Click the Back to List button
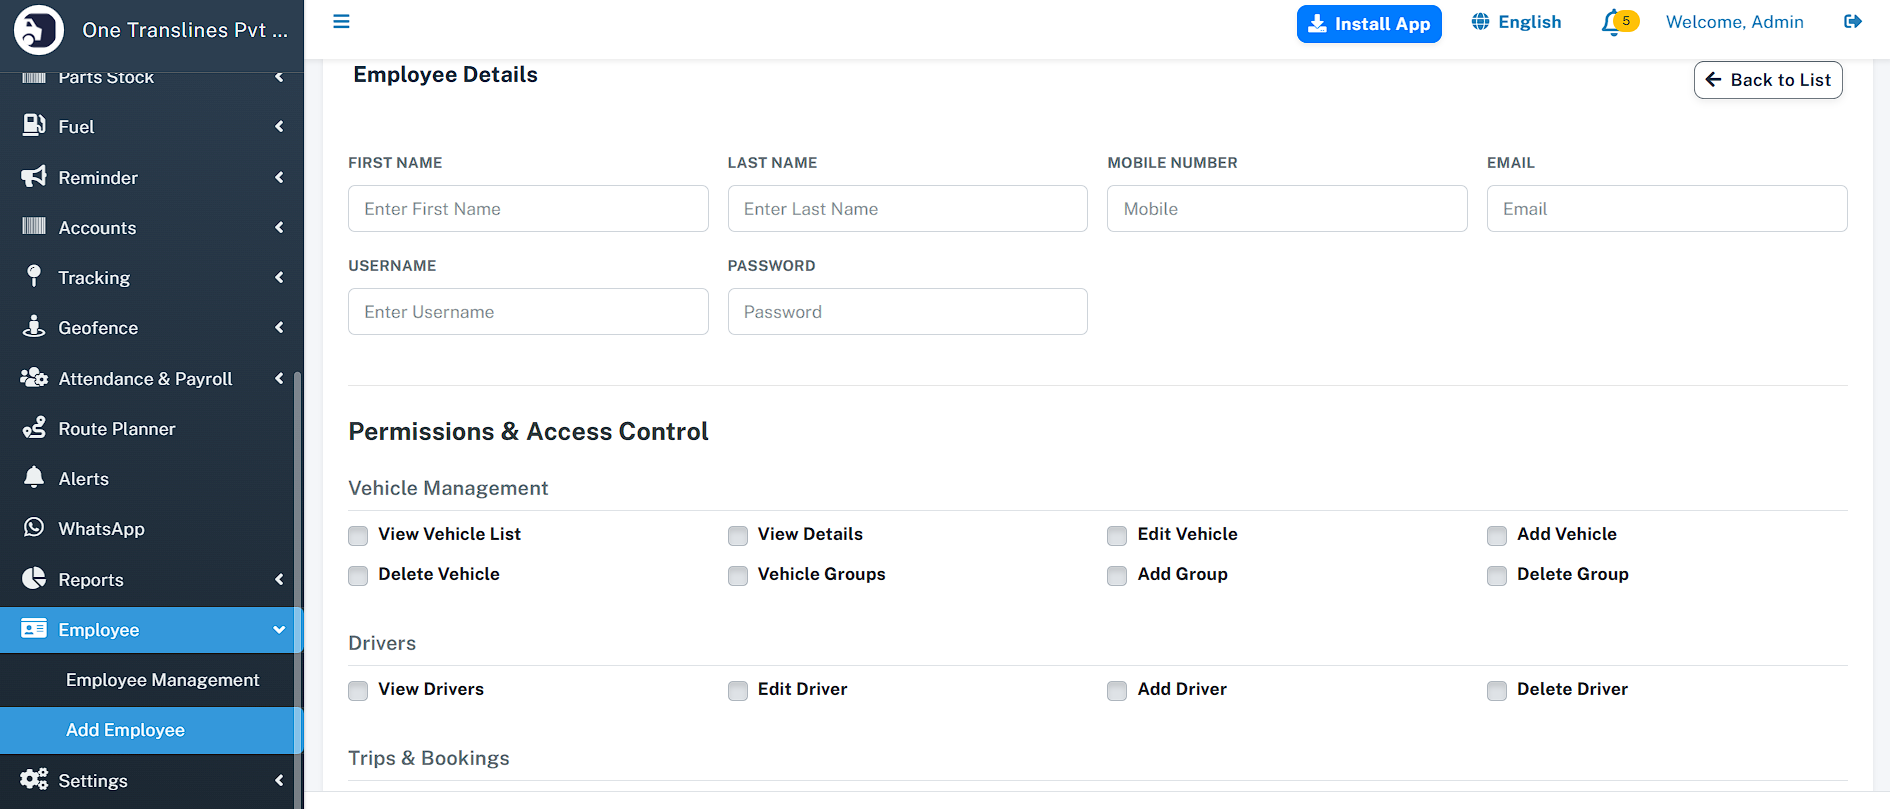Screen dimensions: 1890x809 coord(1767,80)
